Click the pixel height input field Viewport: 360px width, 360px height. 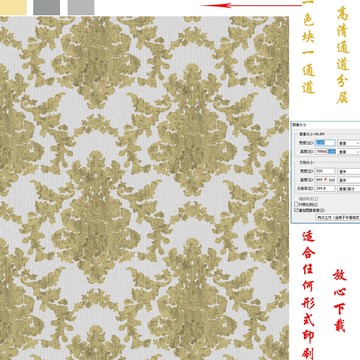point(325,151)
